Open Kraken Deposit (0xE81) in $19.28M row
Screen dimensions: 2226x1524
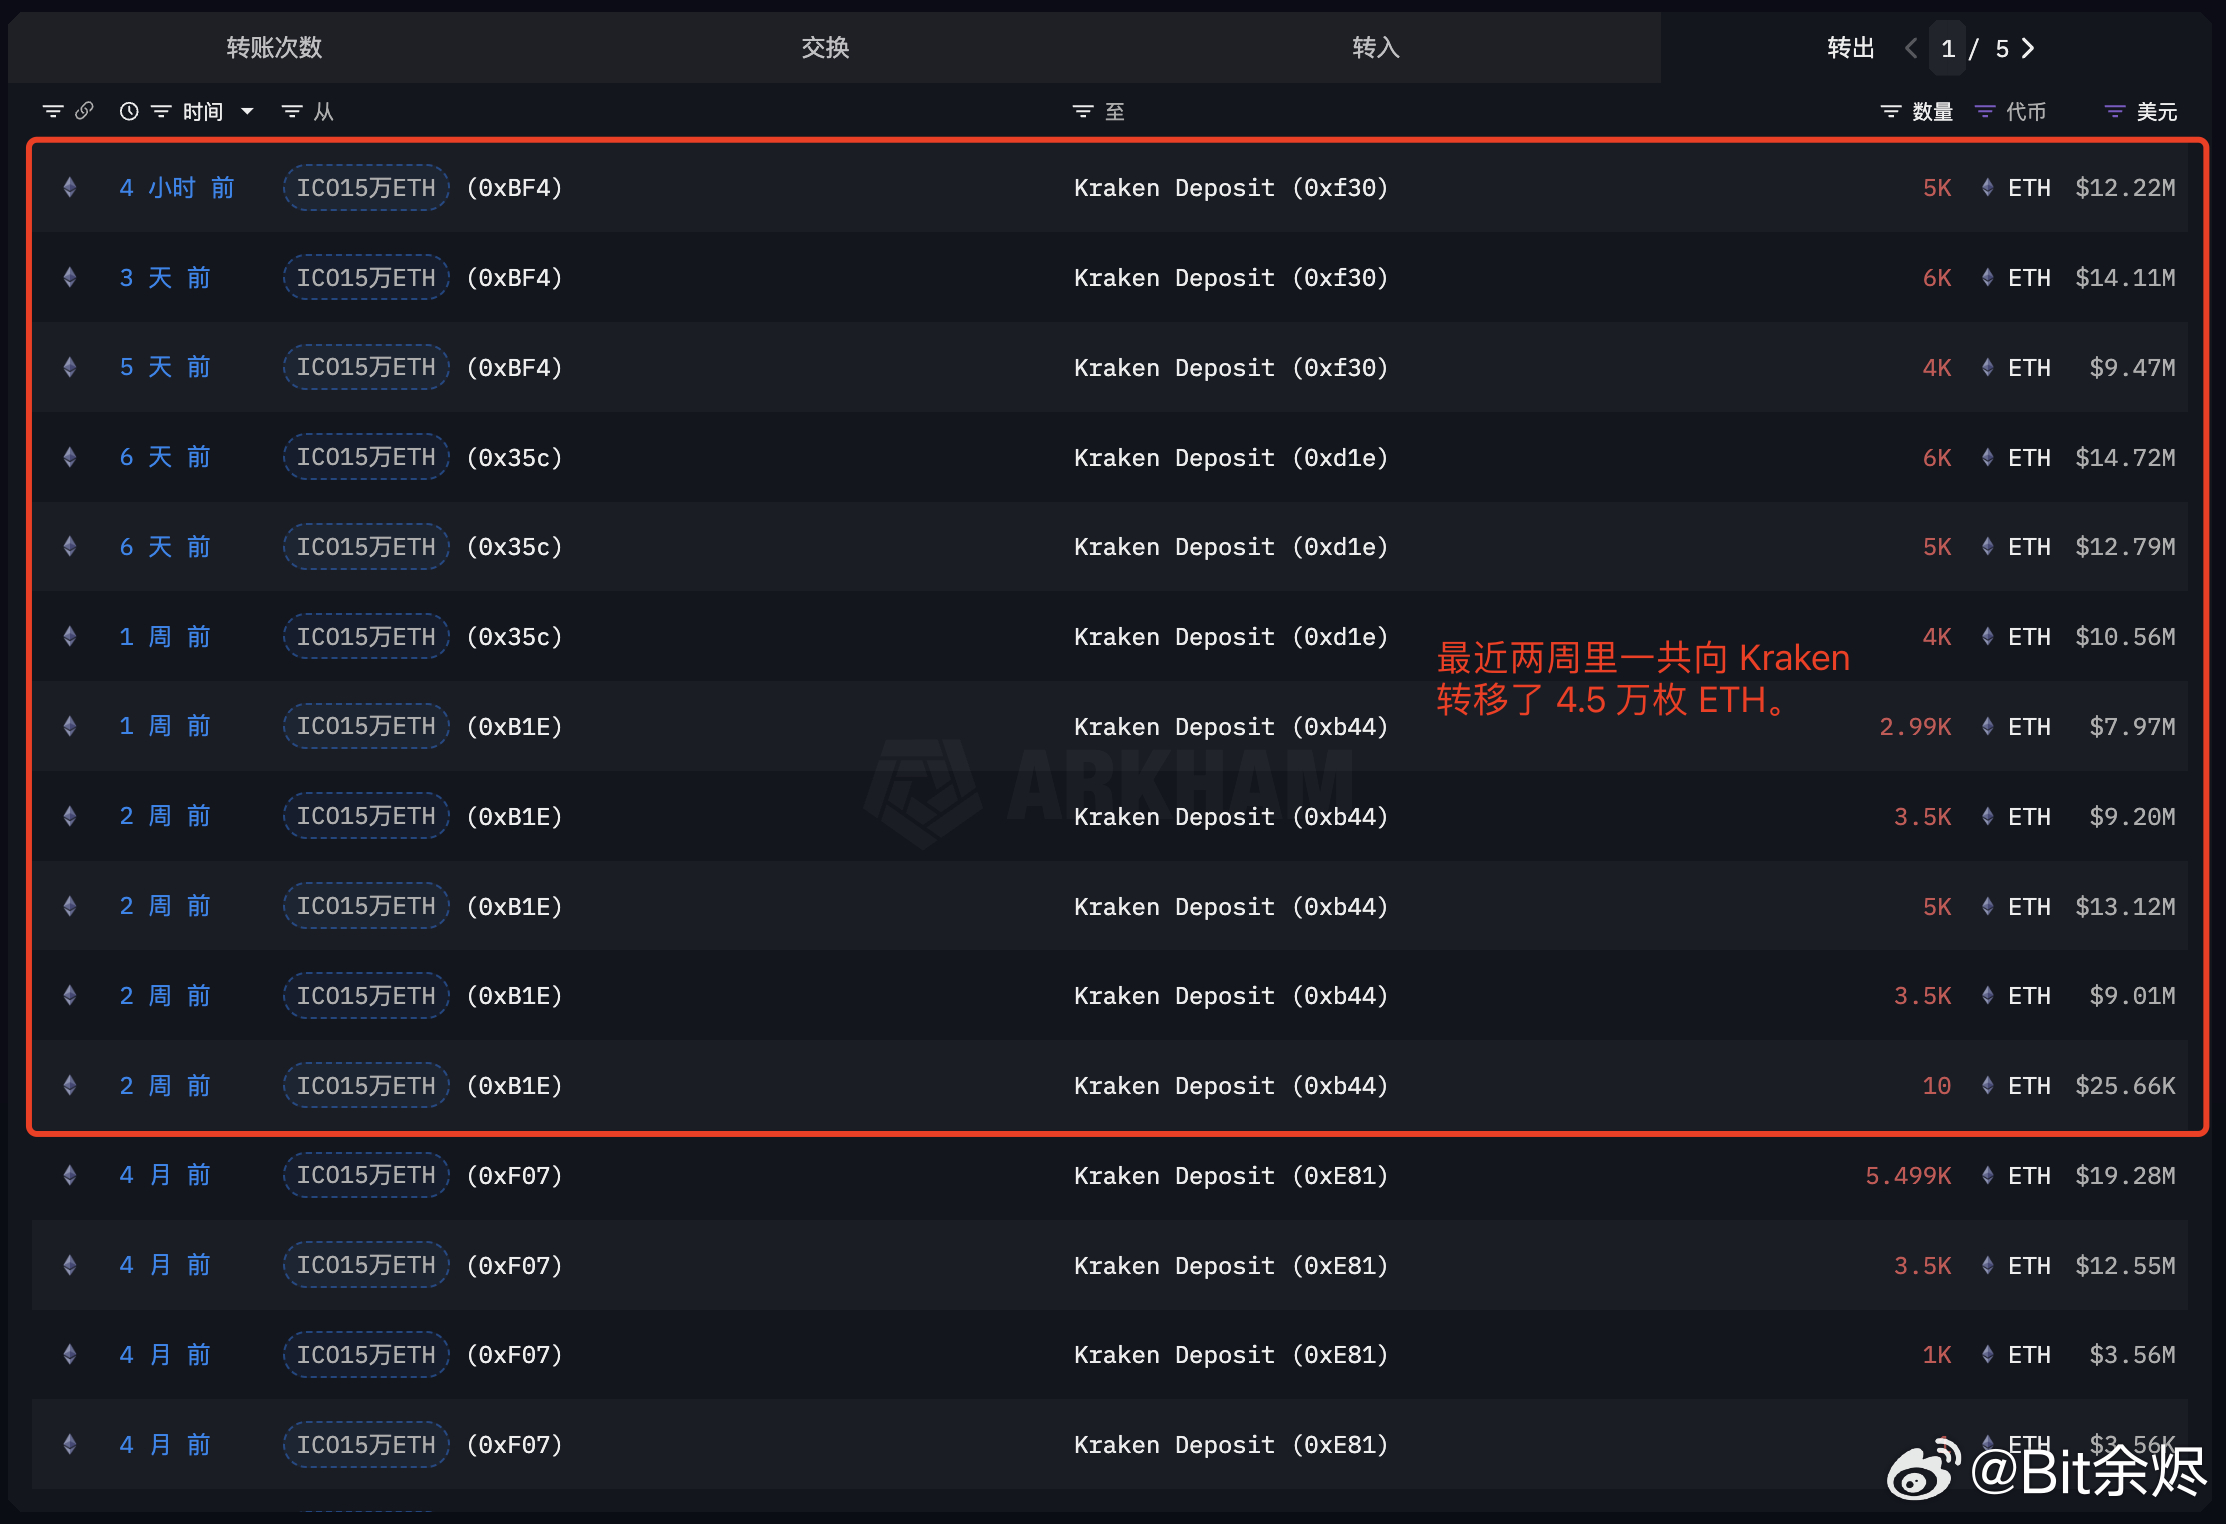1231,1175
